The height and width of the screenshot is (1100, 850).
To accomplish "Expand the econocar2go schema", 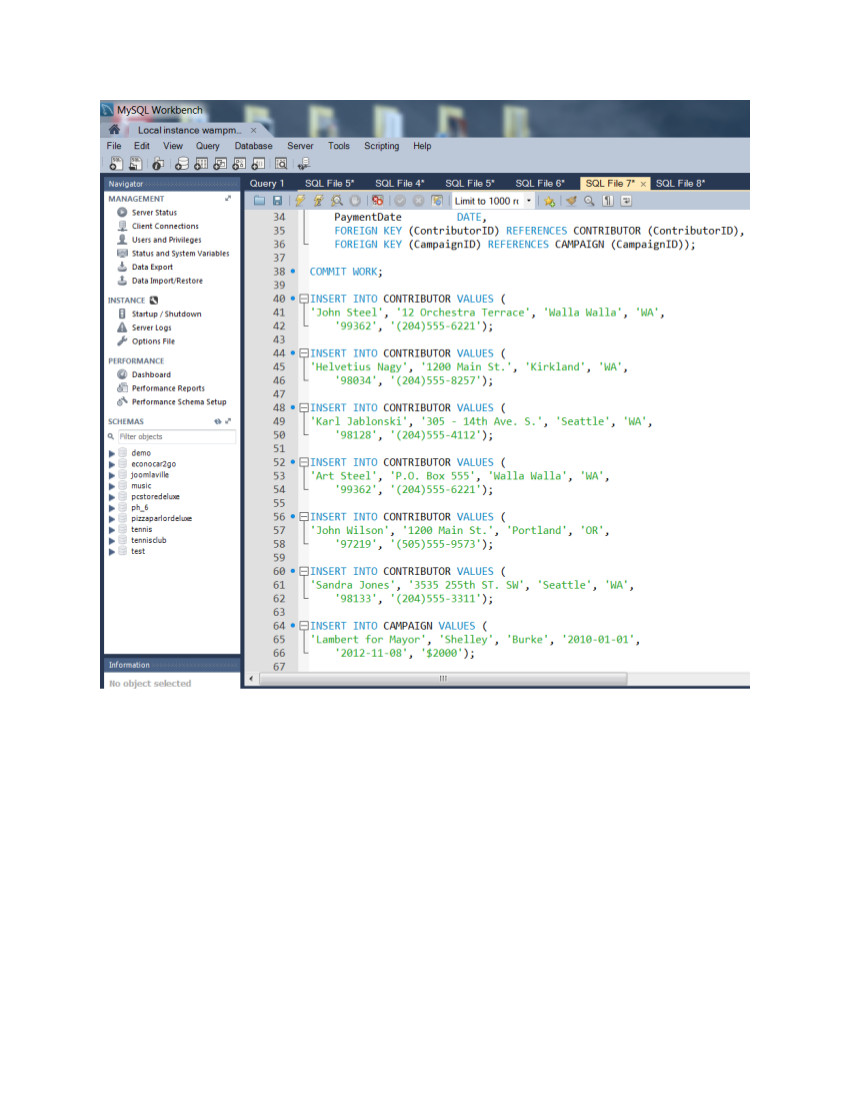I will point(112,464).
